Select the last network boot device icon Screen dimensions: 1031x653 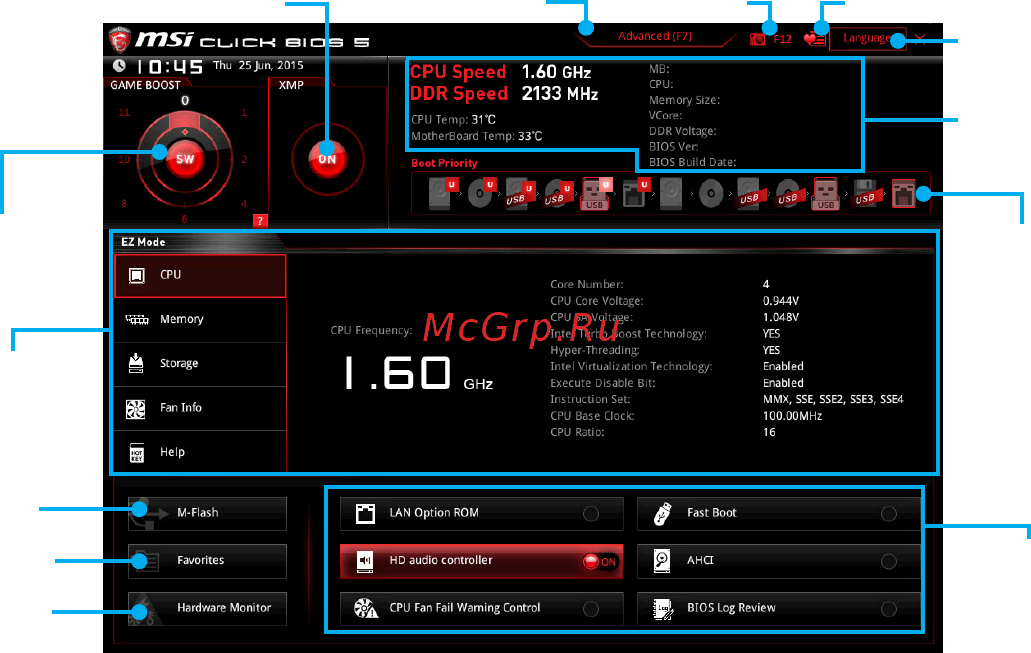(x=903, y=193)
